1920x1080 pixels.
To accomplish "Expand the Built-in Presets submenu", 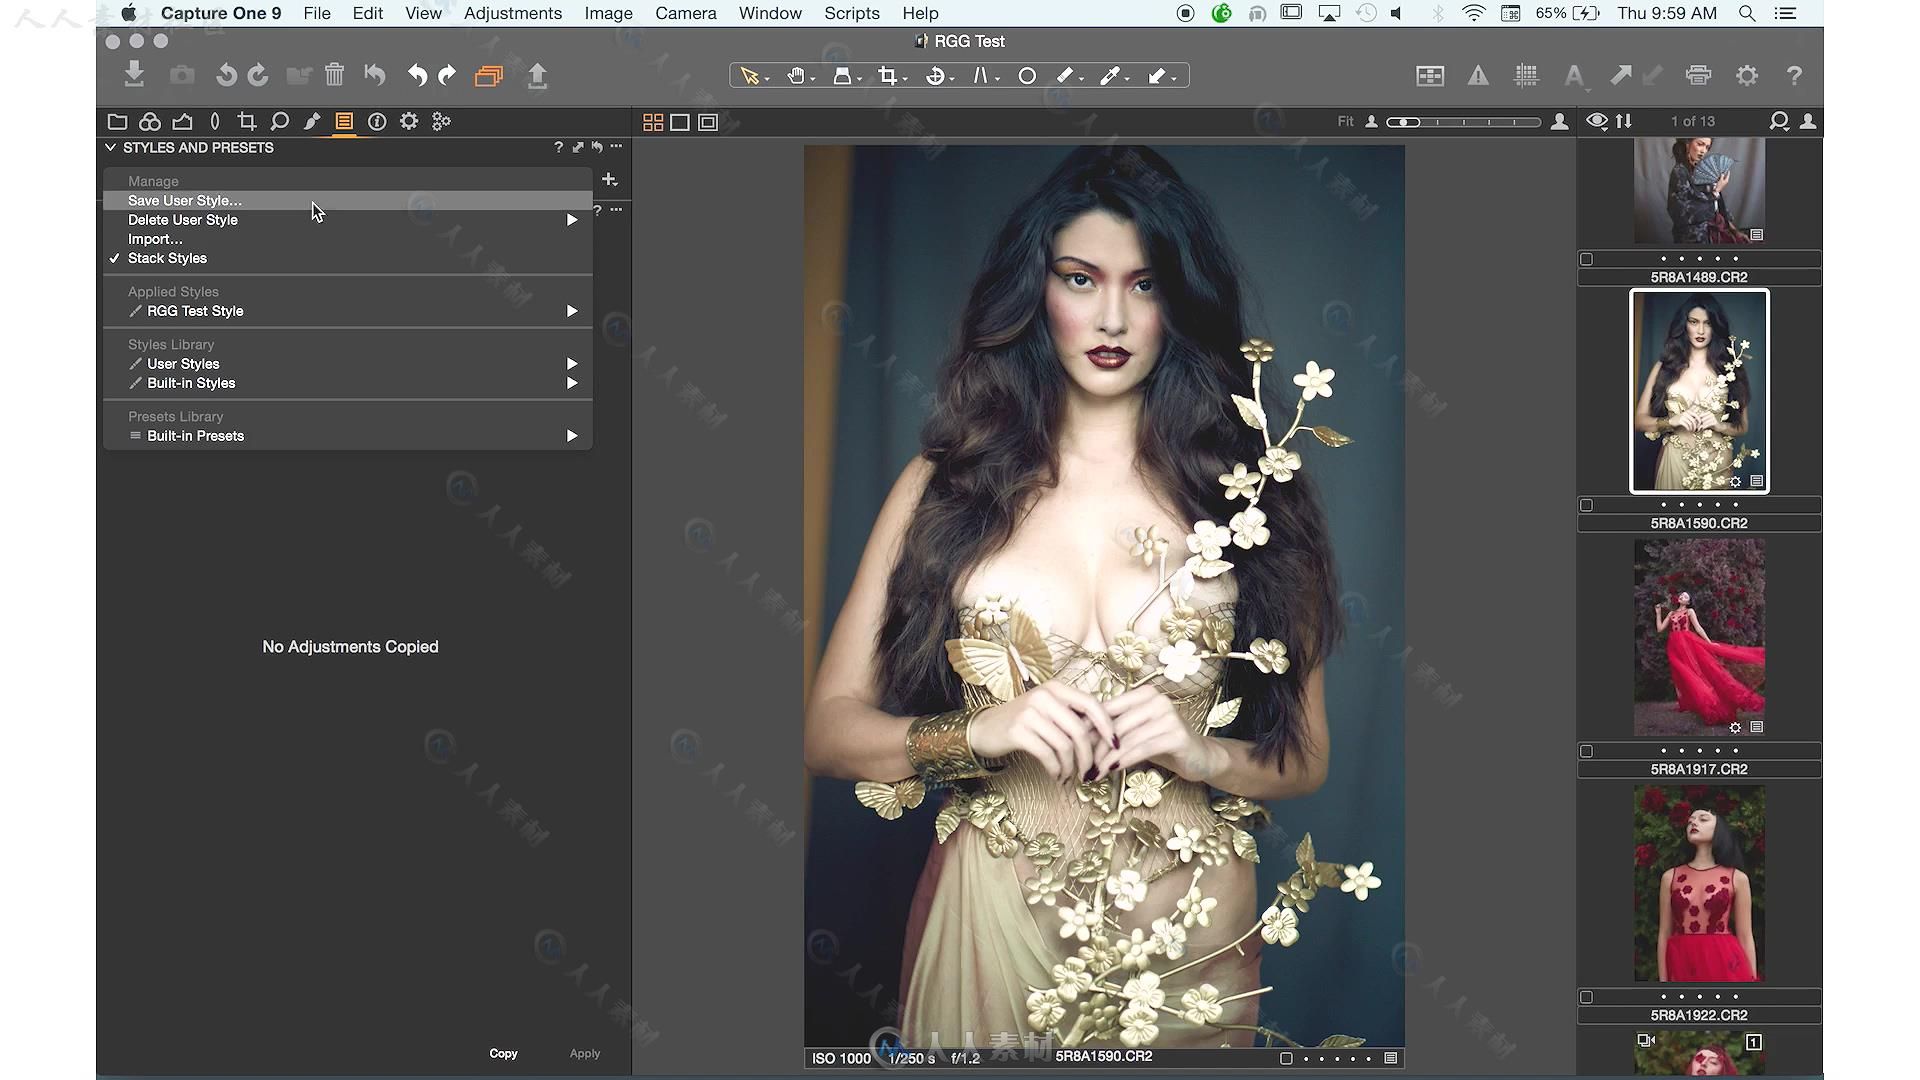I will point(572,436).
